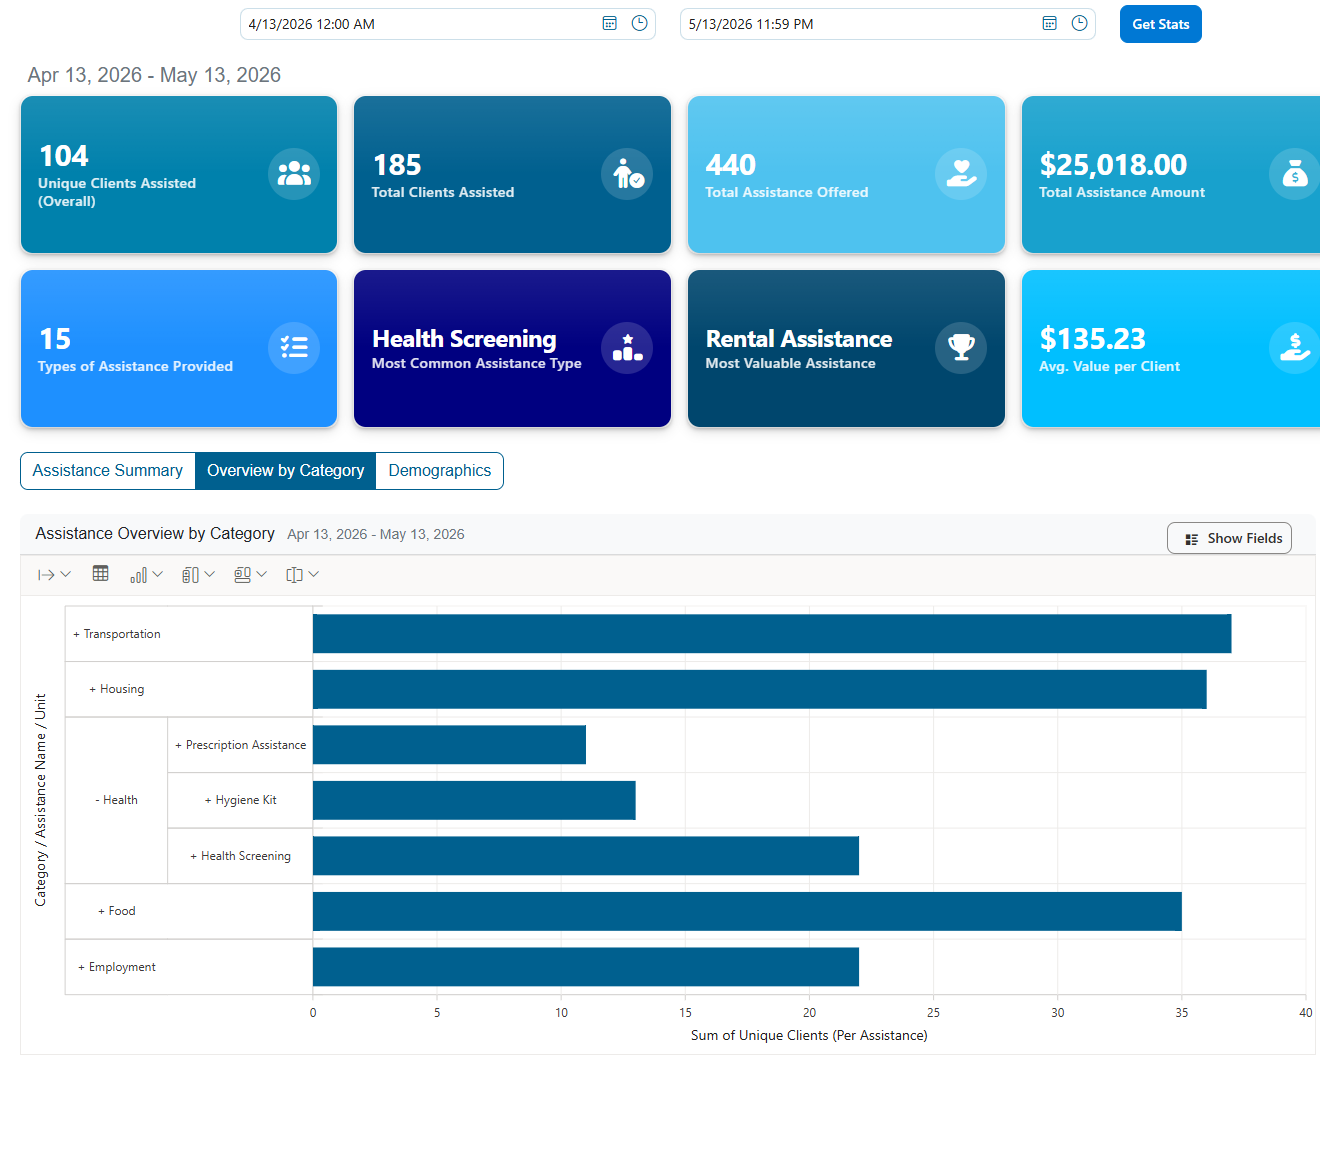Viewport: 1320px width, 1155px height.
Task: Click the hand-heart icon on Total Assistance Offered card
Action: coord(961,174)
